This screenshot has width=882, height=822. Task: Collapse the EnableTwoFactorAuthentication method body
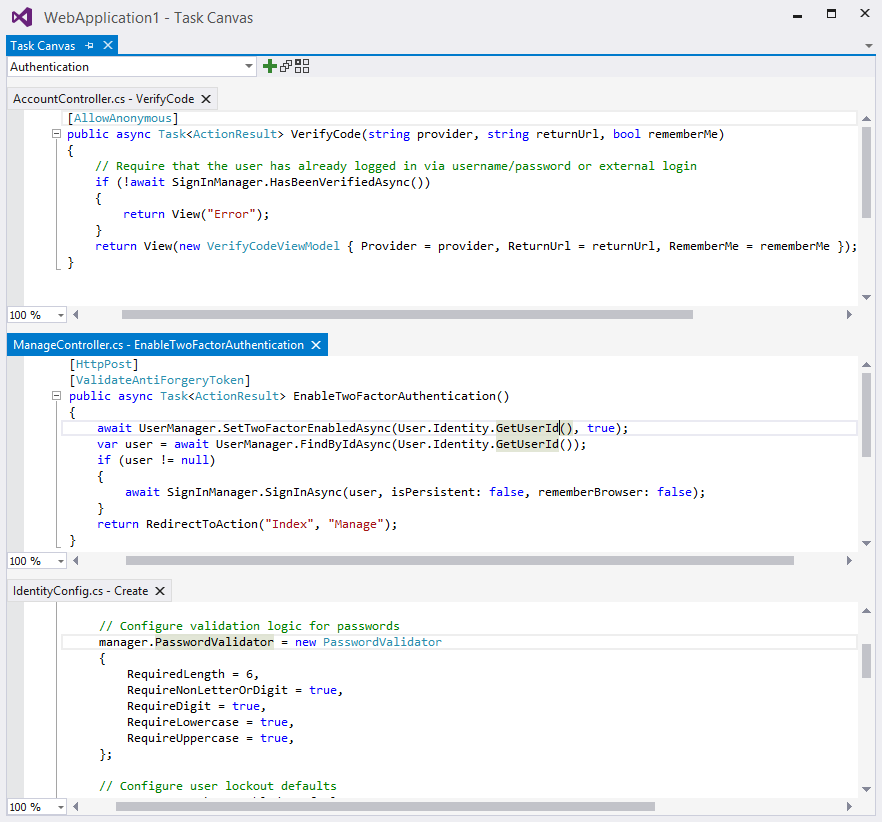(57, 396)
